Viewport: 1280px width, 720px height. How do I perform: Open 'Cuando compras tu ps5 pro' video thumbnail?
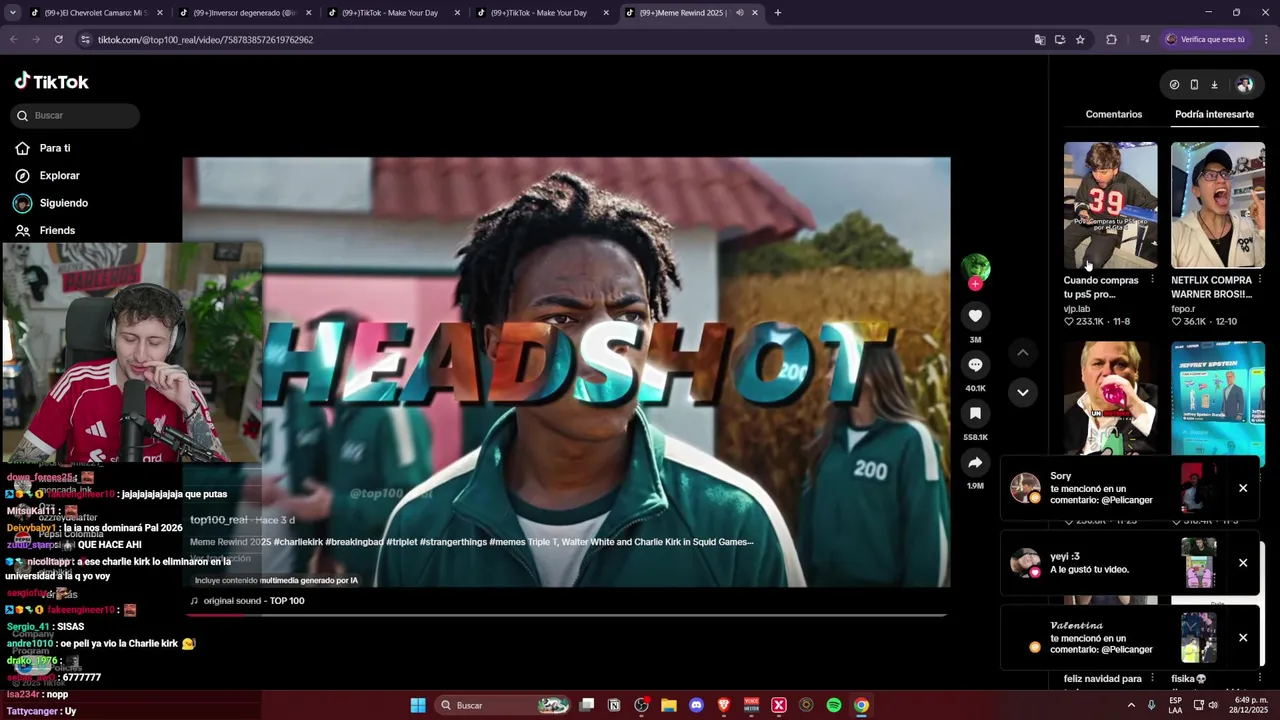1110,205
